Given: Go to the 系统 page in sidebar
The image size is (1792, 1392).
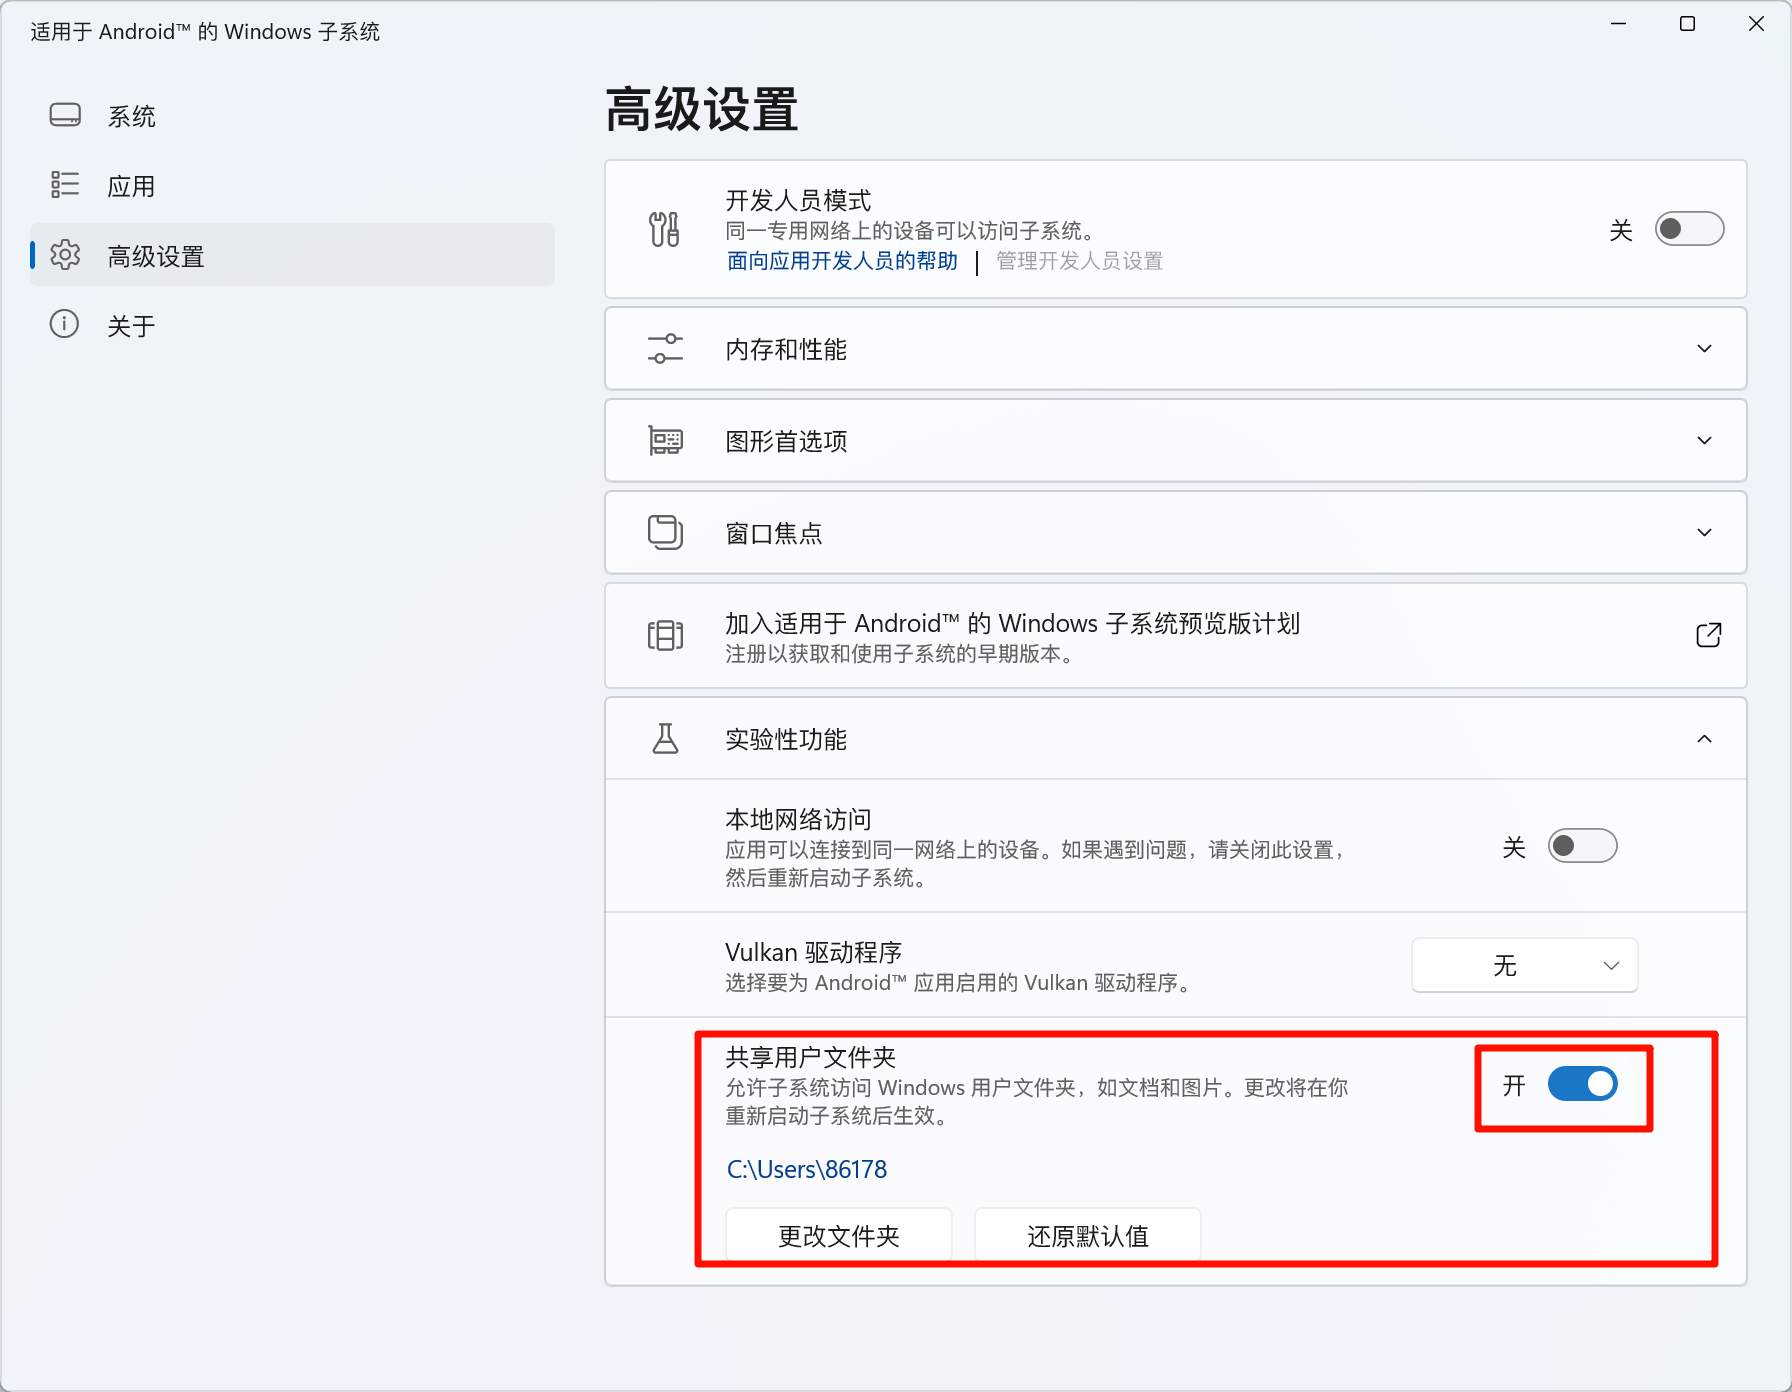Looking at the screenshot, I should [x=131, y=116].
